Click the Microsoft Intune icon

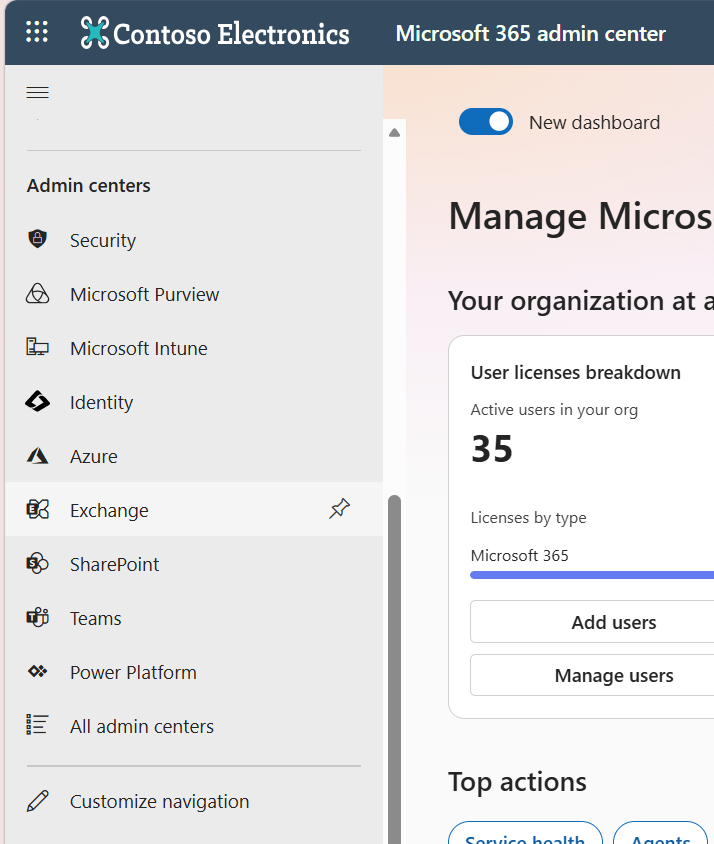click(38, 347)
